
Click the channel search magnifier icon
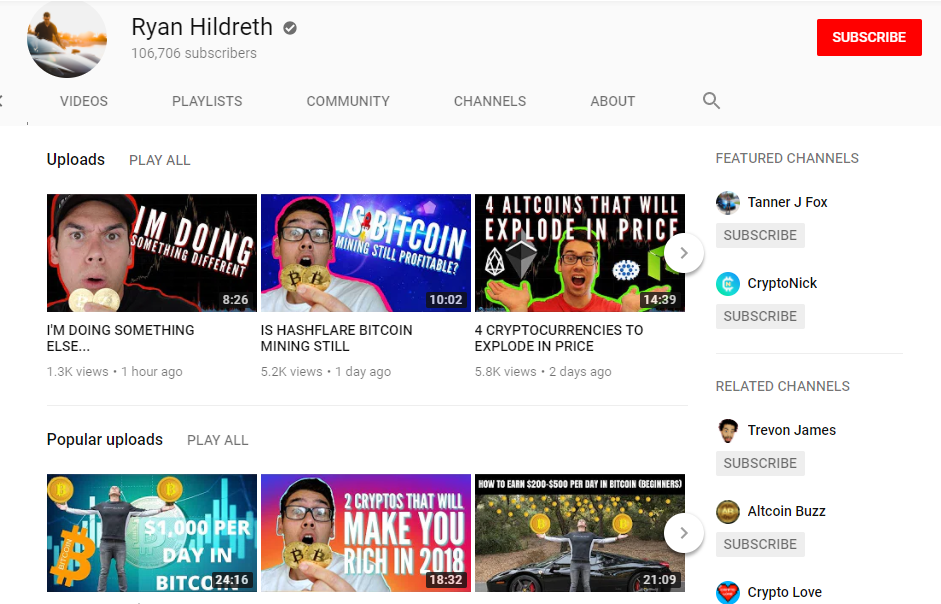tap(711, 101)
